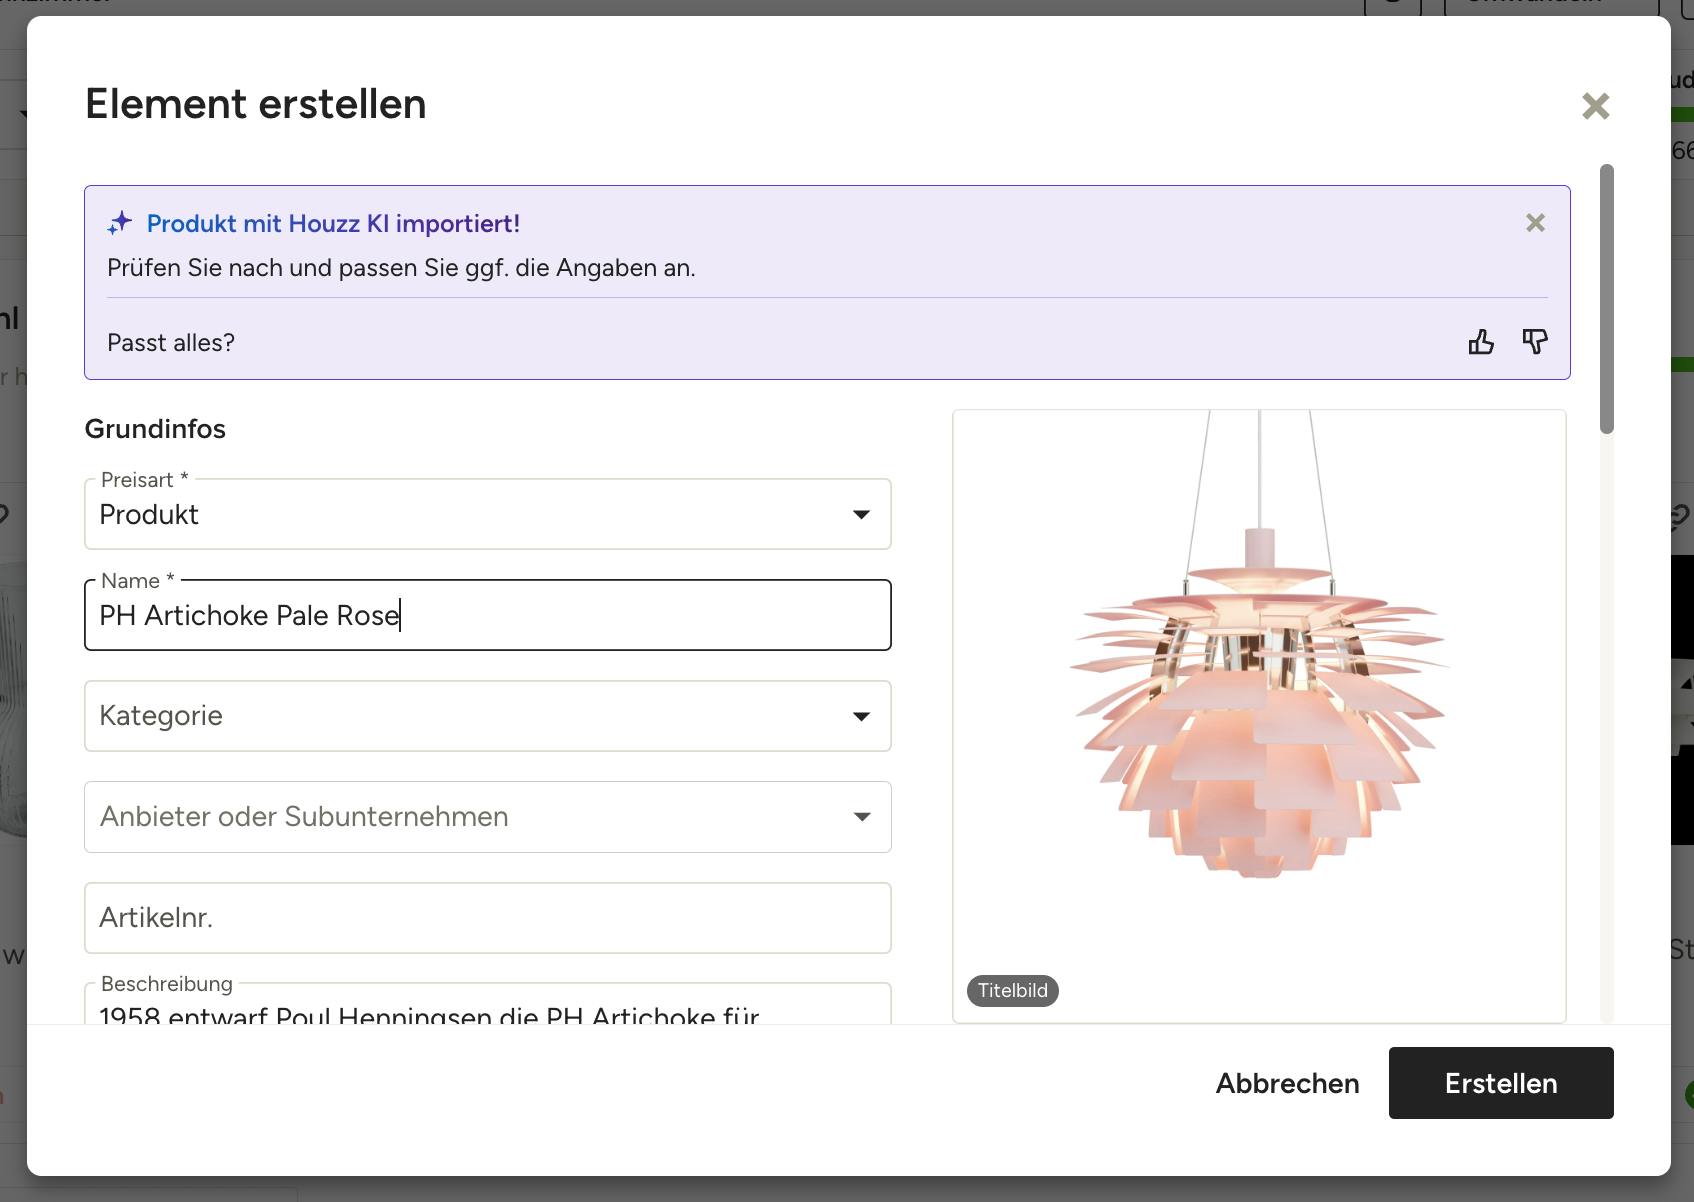Screen dimensions: 1694x1202
Task: Give thumbs up feedback on import
Action: [x=1481, y=342]
